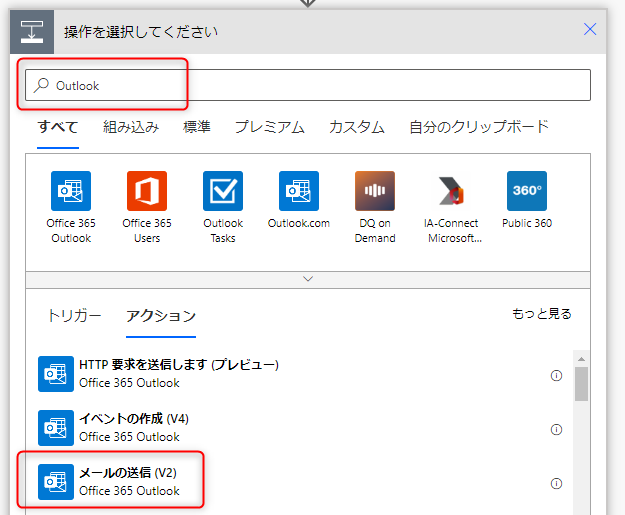Open the トリガー tab
Screen dimensions: 625x515
[74, 315]
